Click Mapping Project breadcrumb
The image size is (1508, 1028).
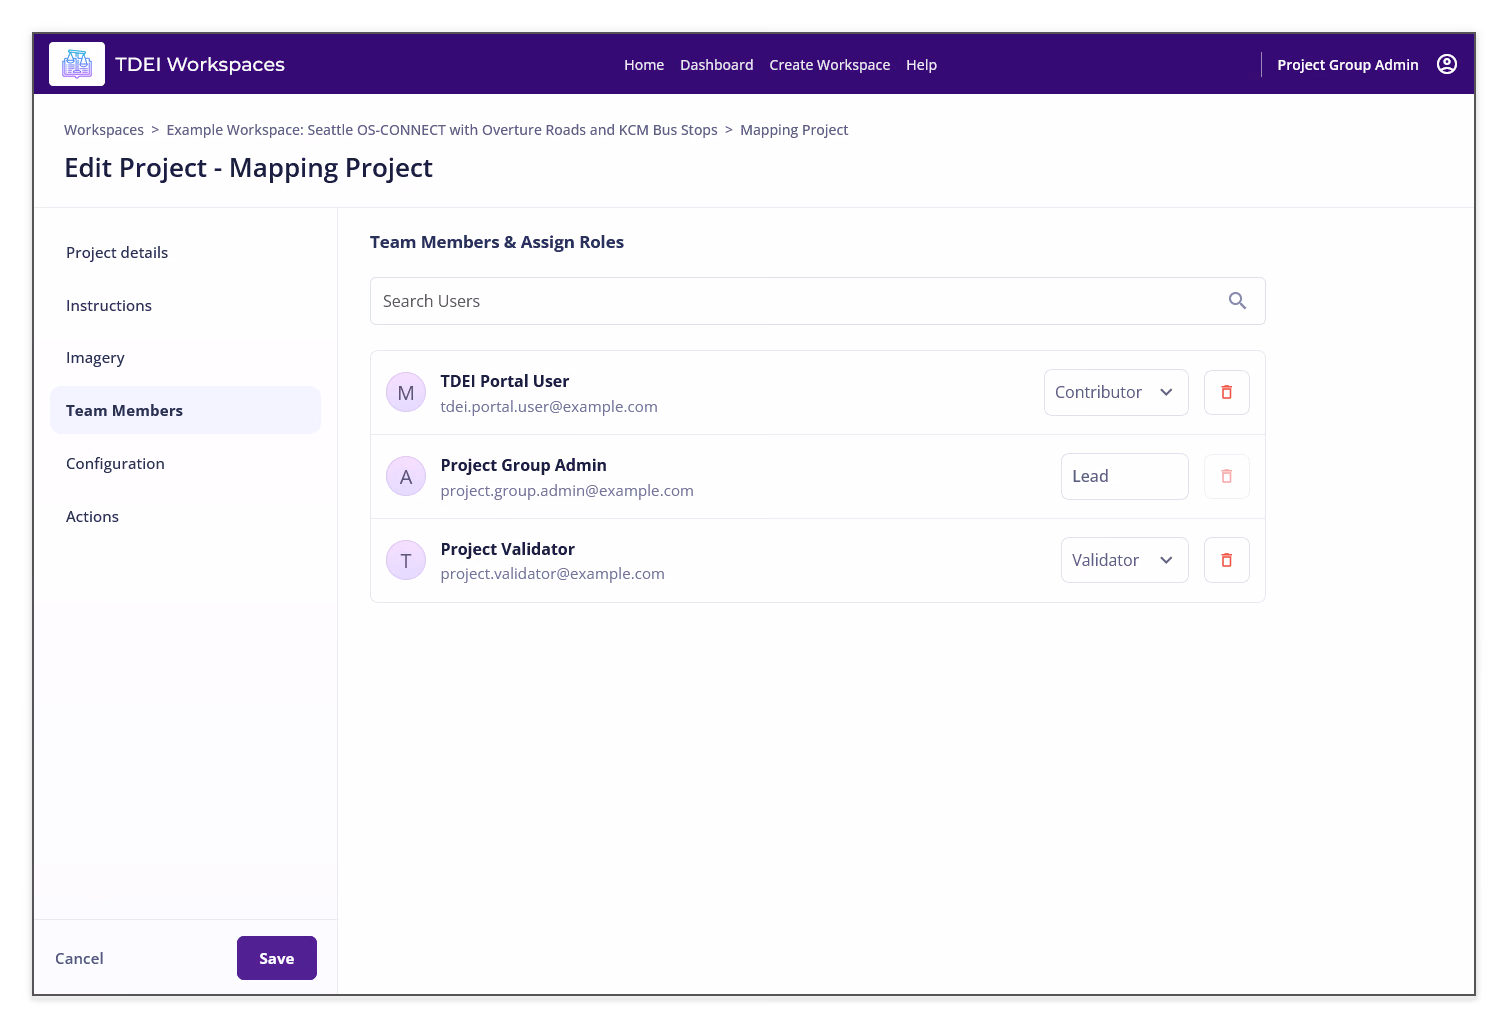click(x=794, y=130)
